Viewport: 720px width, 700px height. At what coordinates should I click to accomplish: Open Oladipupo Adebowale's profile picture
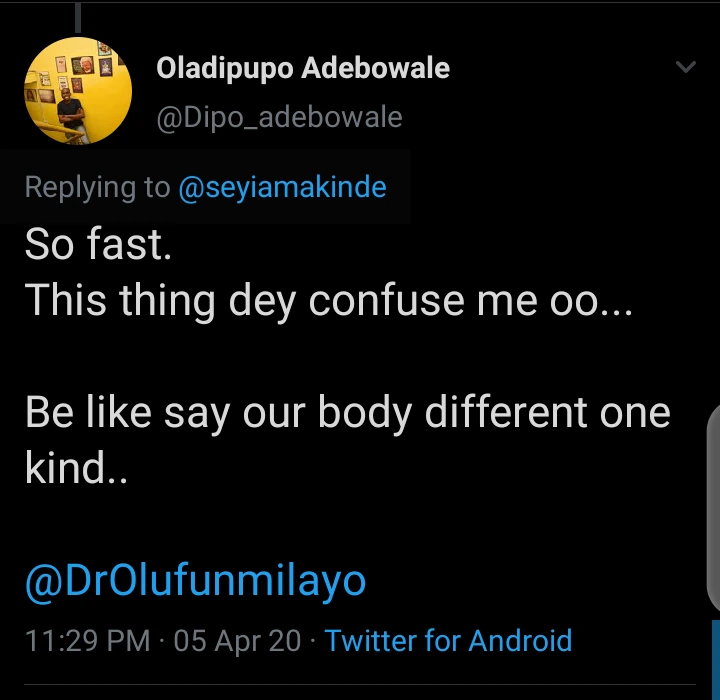pos(78,90)
